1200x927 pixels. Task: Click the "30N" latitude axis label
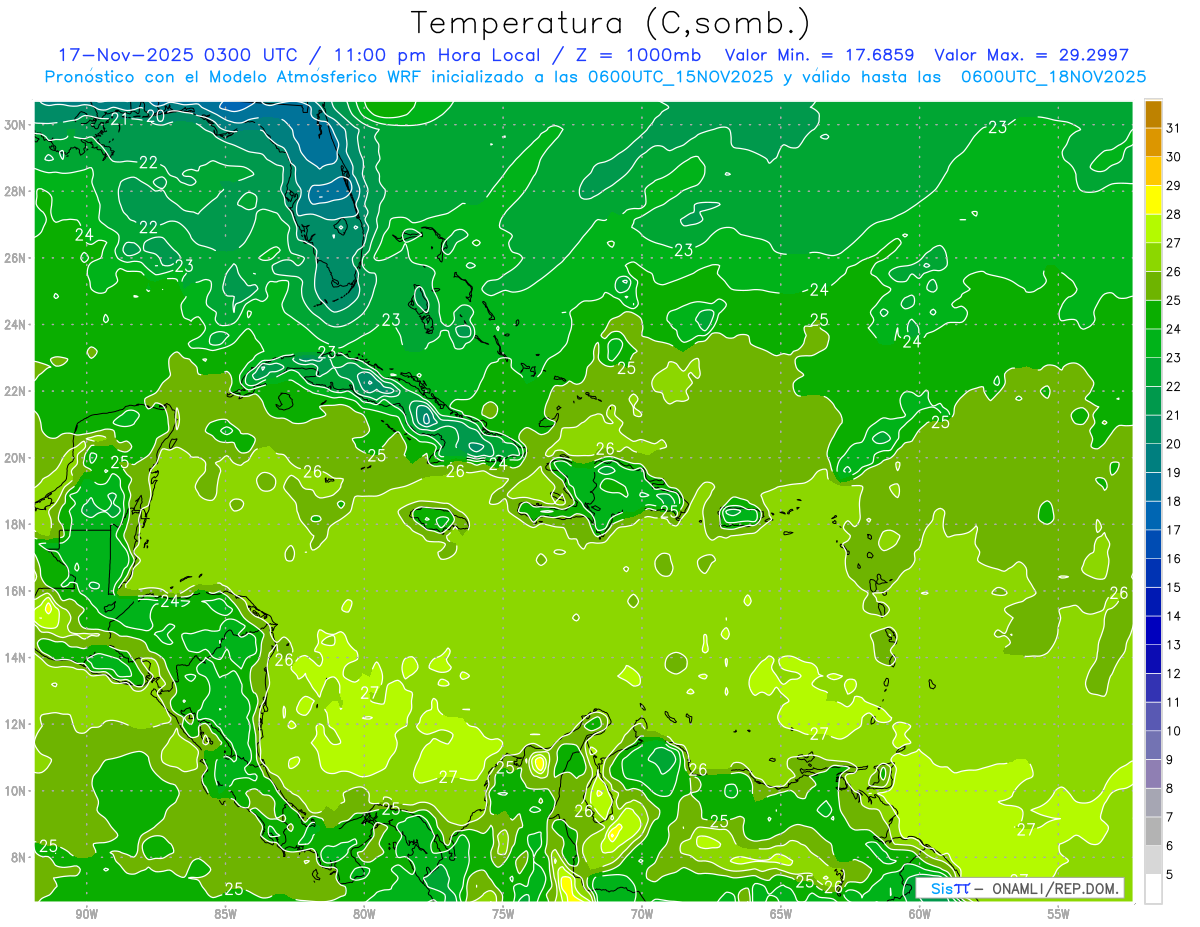[15, 125]
